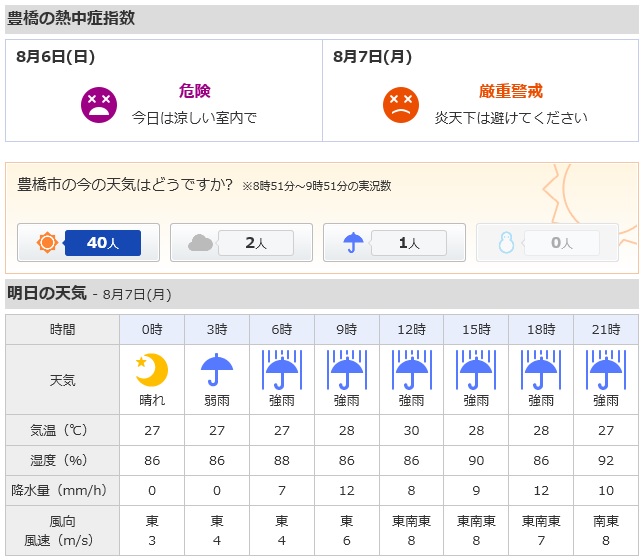Click the sun icon in the weather poll
This screenshot has height=560, width=644.
click(47, 242)
